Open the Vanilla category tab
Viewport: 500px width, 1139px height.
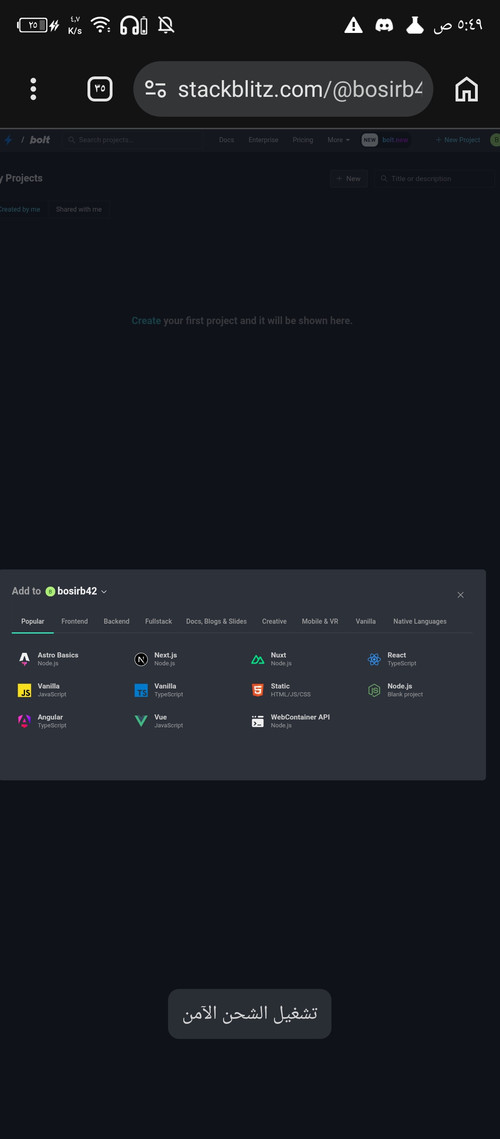[366, 621]
